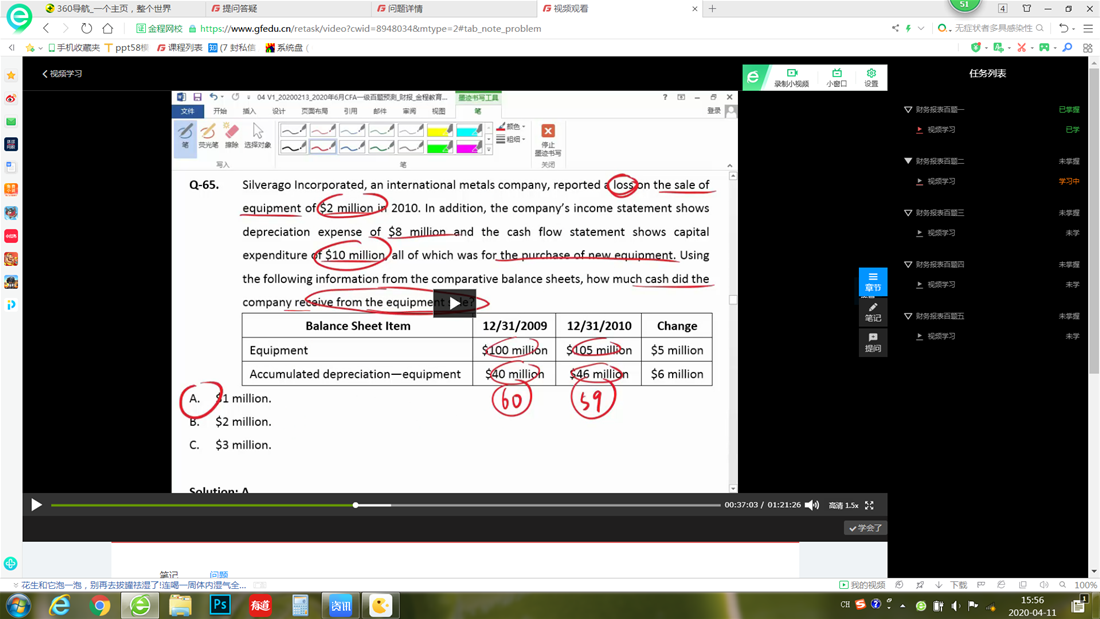Choose the 选择对象 select objects tool
The image size is (1100, 619).
tap(257, 135)
